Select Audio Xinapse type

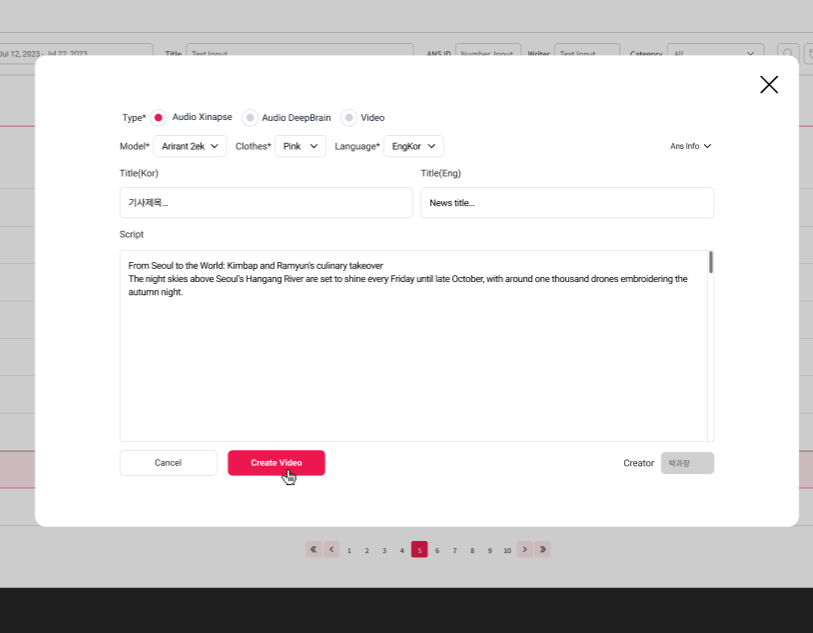pyautogui.click(x=159, y=117)
